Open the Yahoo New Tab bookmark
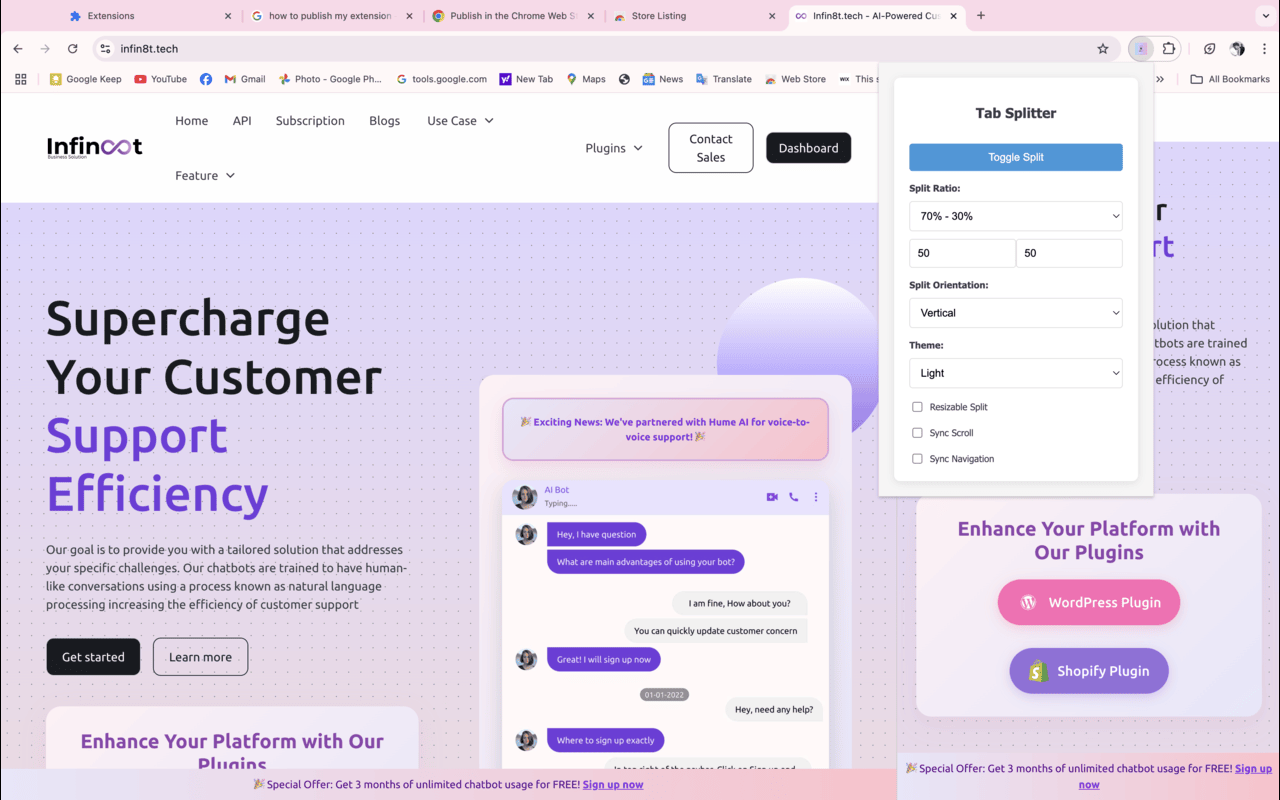 click(x=526, y=79)
